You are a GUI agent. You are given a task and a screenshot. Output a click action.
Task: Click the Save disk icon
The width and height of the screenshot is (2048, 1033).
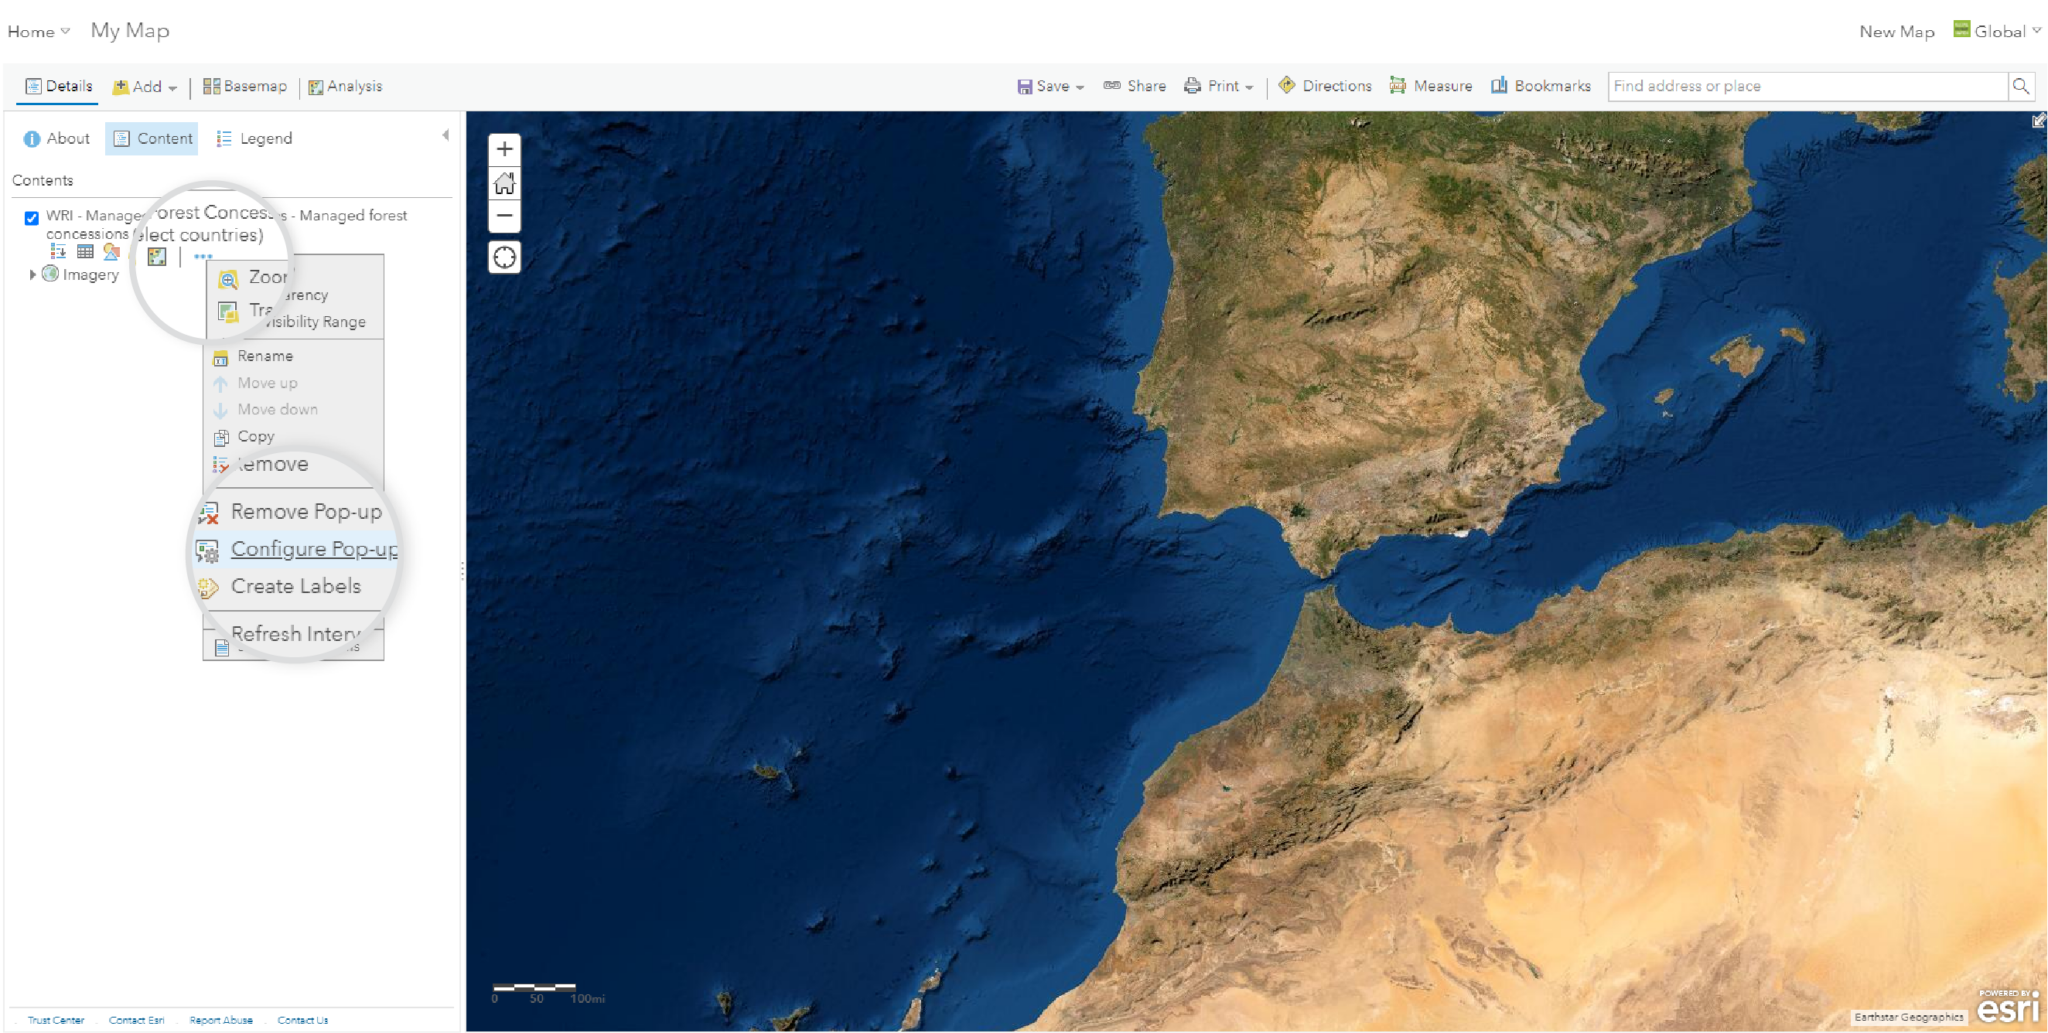pos(1024,87)
